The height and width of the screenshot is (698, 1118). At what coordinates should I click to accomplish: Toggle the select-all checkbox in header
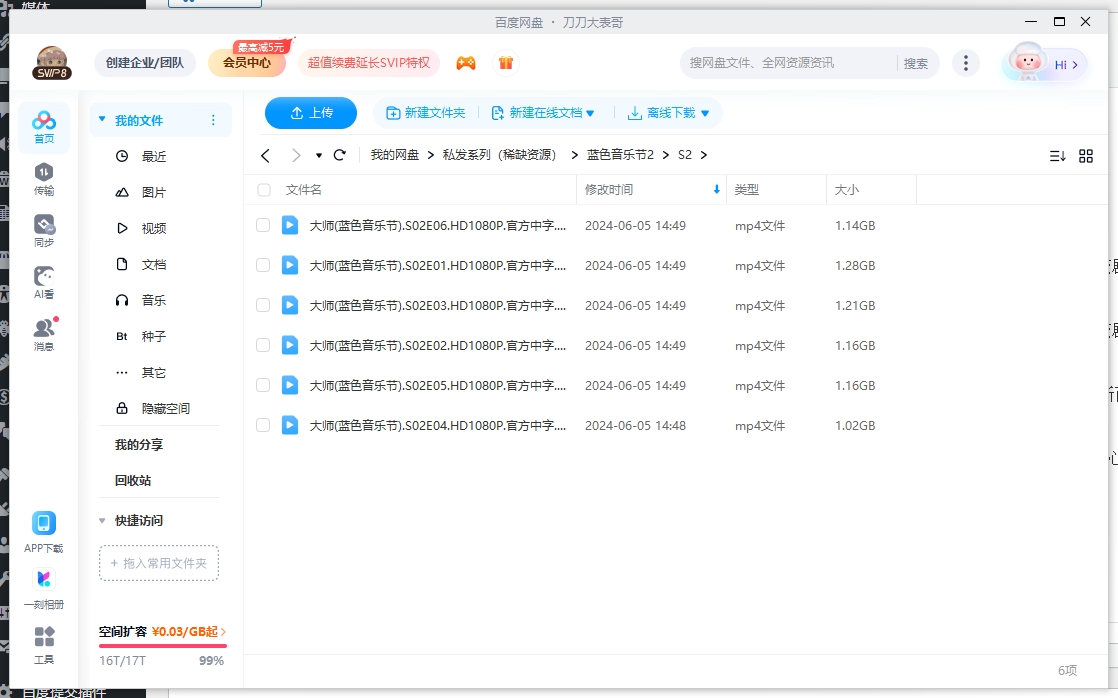click(x=264, y=190)
